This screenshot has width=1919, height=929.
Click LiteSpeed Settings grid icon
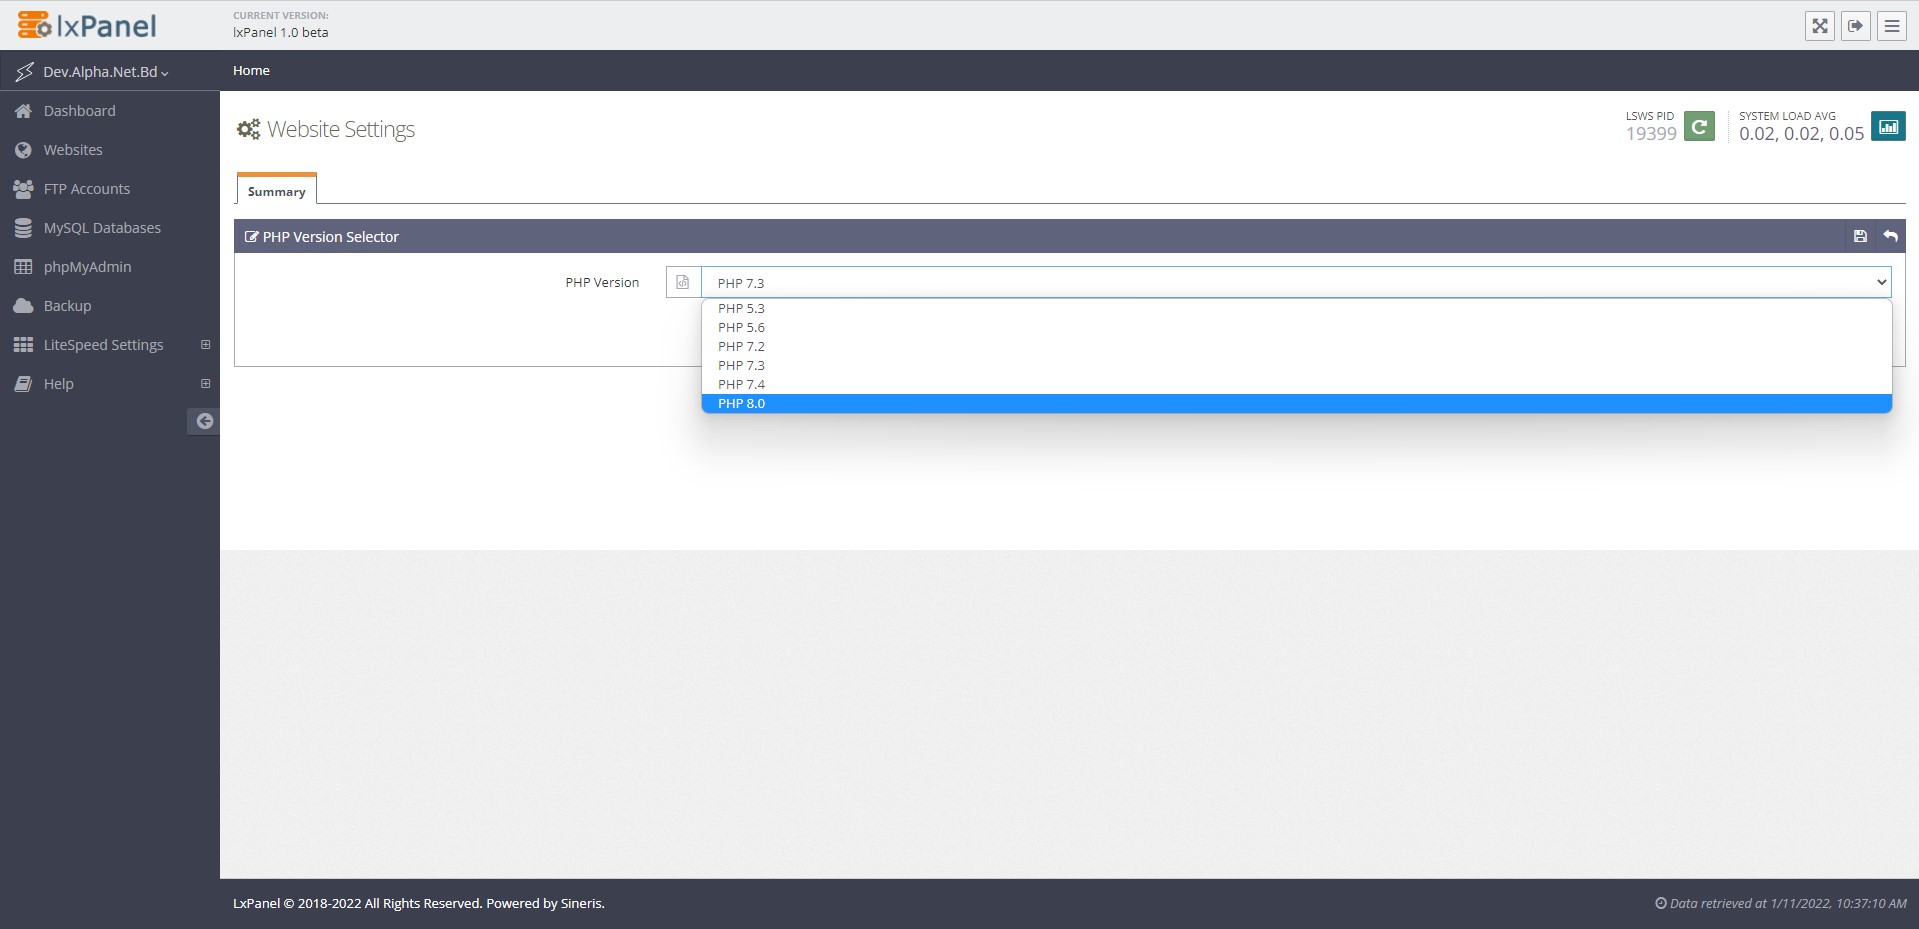click(x=23, y=345)
